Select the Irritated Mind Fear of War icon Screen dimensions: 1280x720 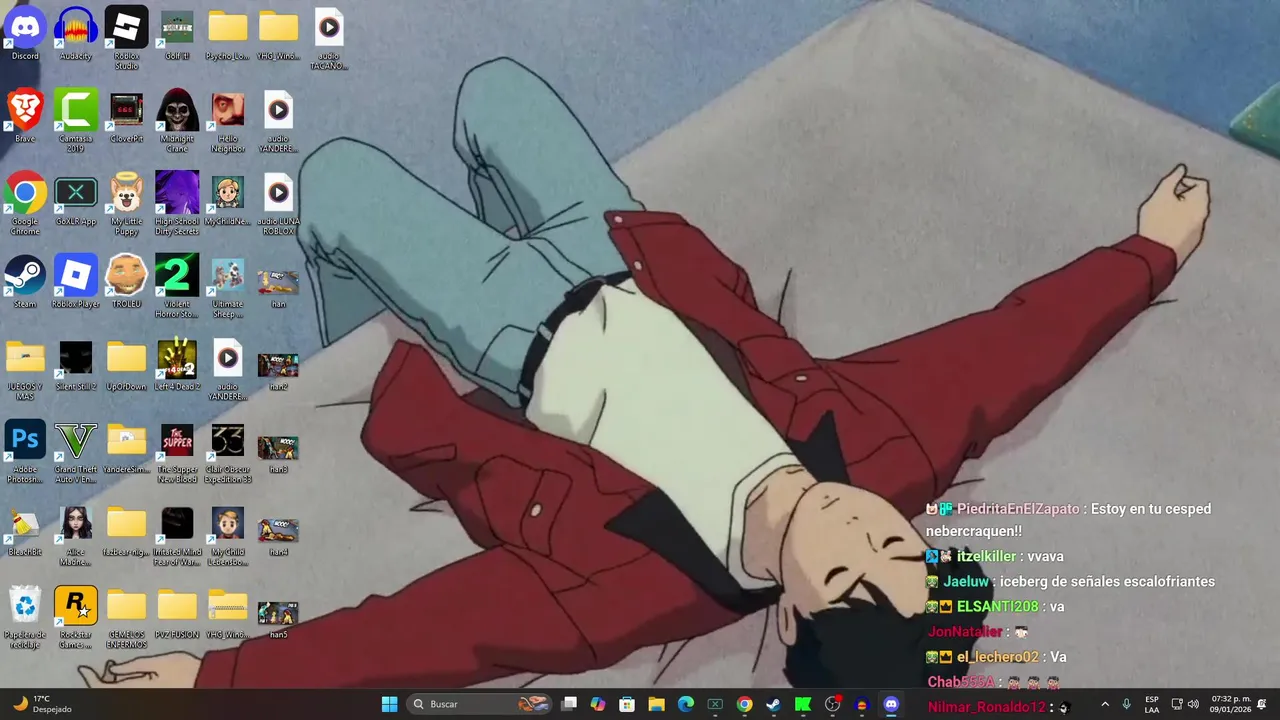[x=177, y=534]
